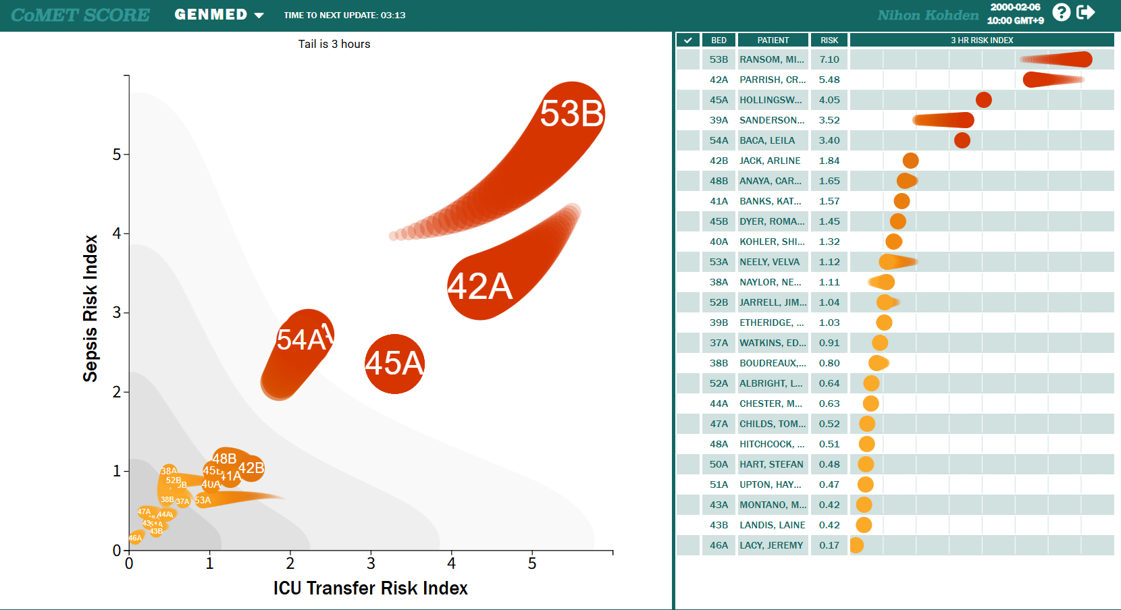Select the 42A comet in the plot
This screenshot has height=610, width=1121.
(480, 286)
